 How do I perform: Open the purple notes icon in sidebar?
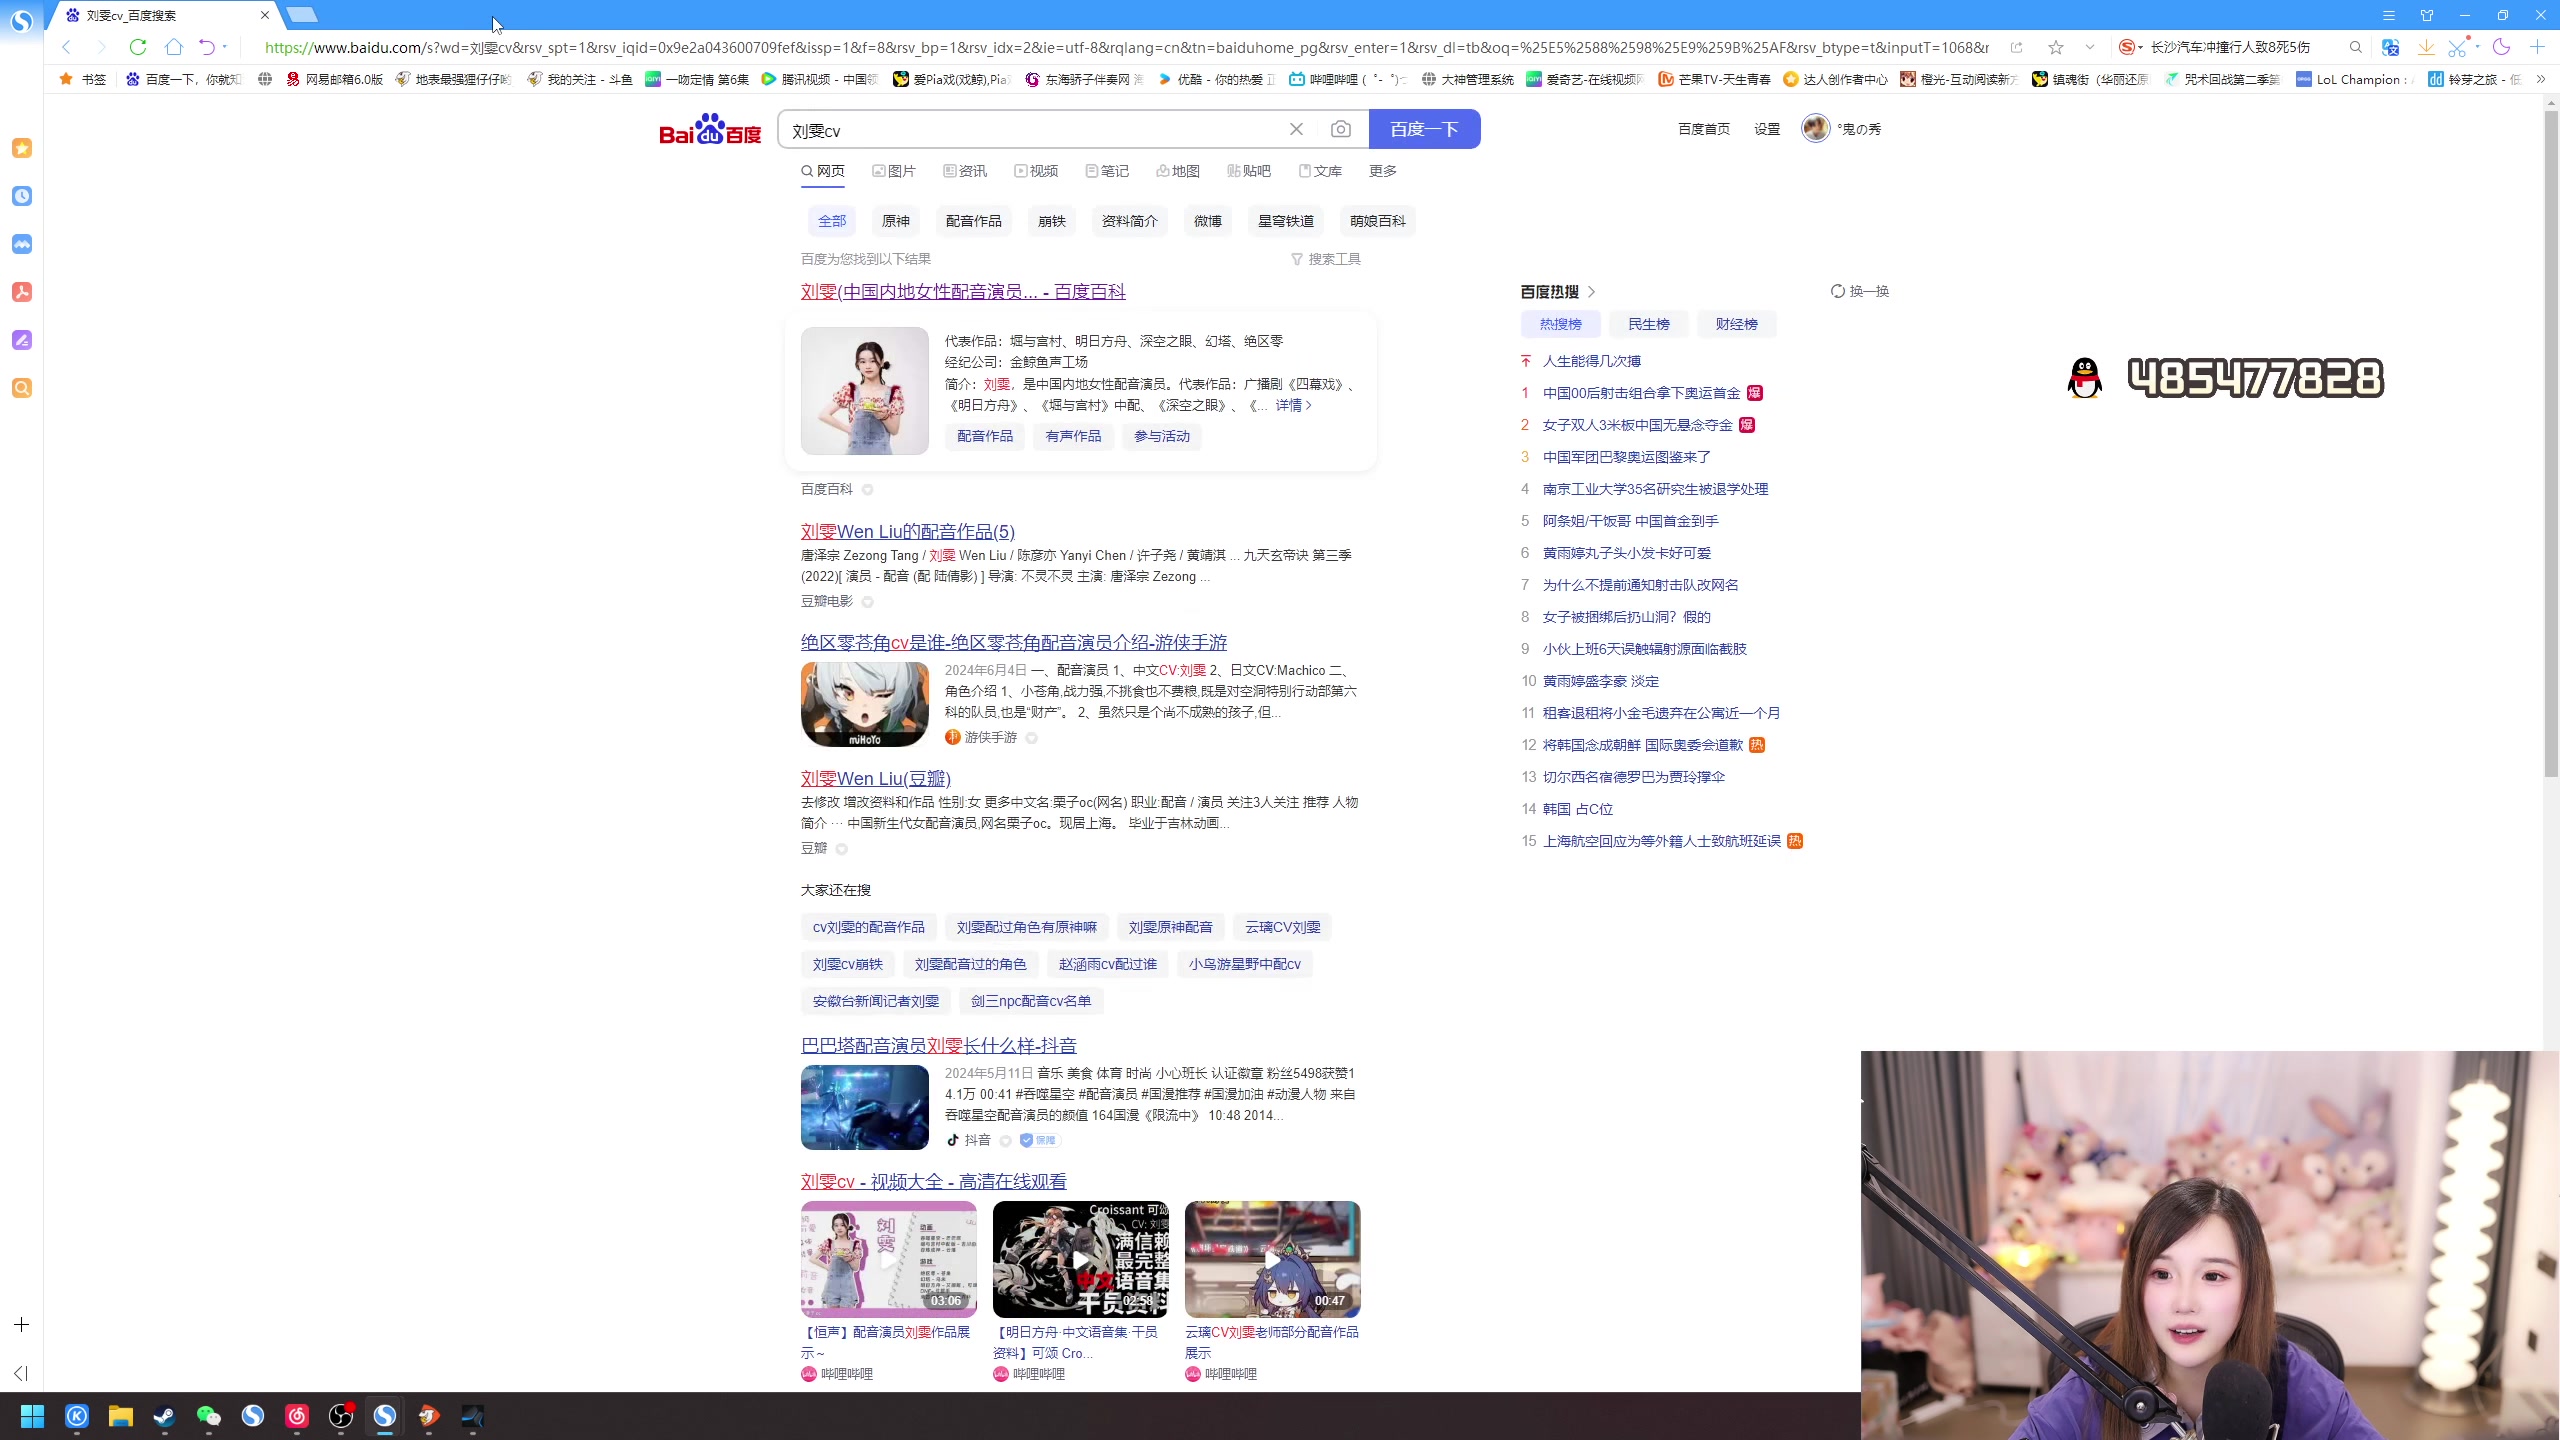[22, 340]
